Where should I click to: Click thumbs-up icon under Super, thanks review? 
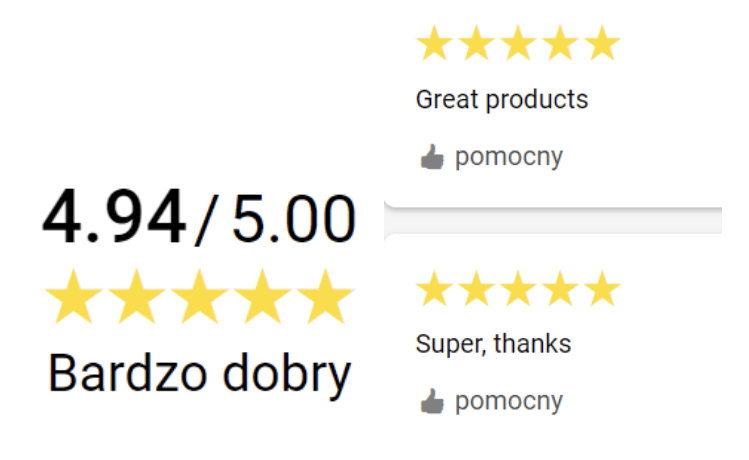(431, 402)
